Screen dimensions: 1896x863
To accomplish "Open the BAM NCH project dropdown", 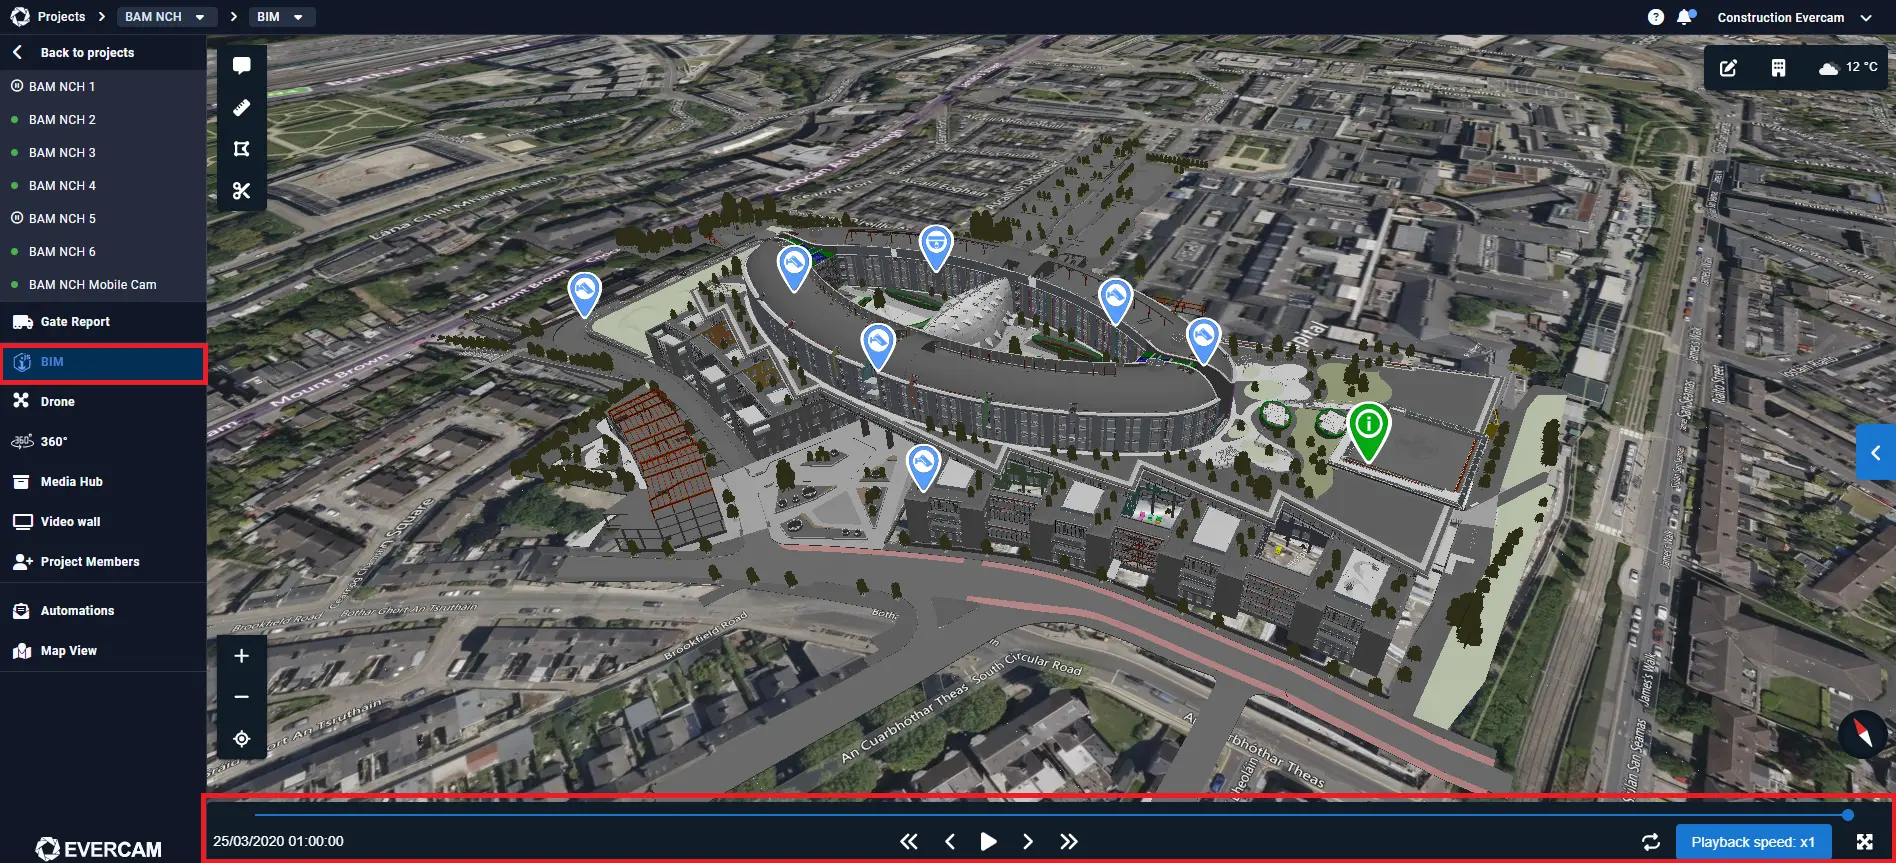I will click(x=166, y=17).
